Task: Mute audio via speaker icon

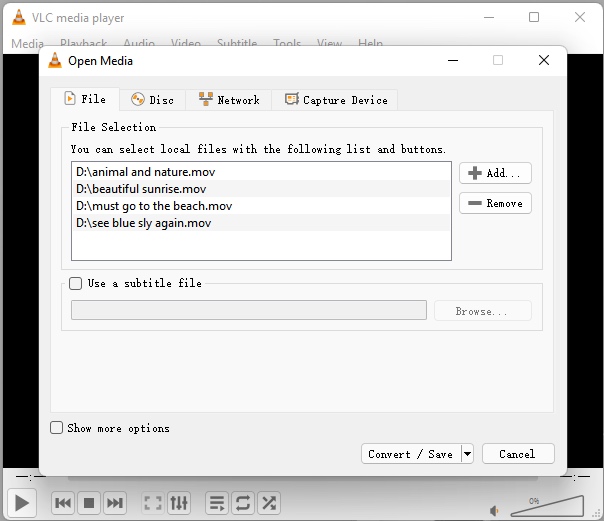Action: [494, 511]
